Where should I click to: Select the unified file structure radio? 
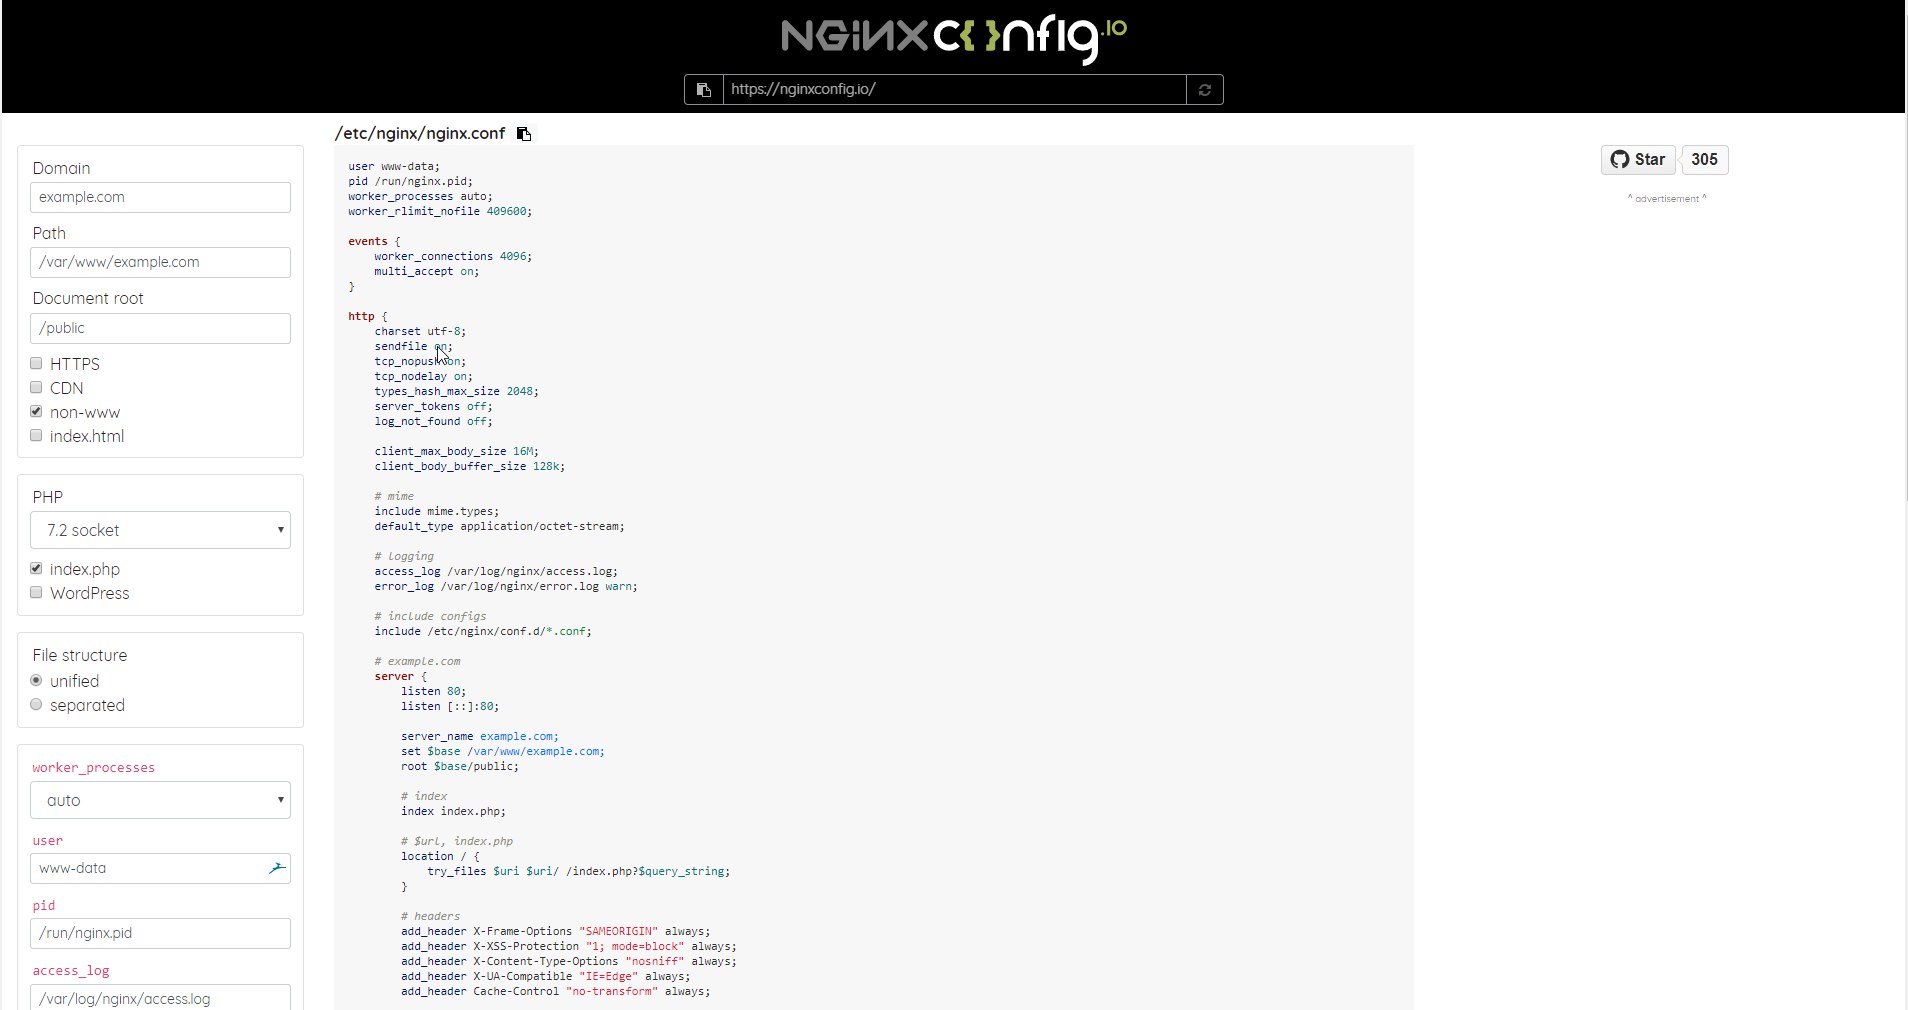[x=36, y=680]
